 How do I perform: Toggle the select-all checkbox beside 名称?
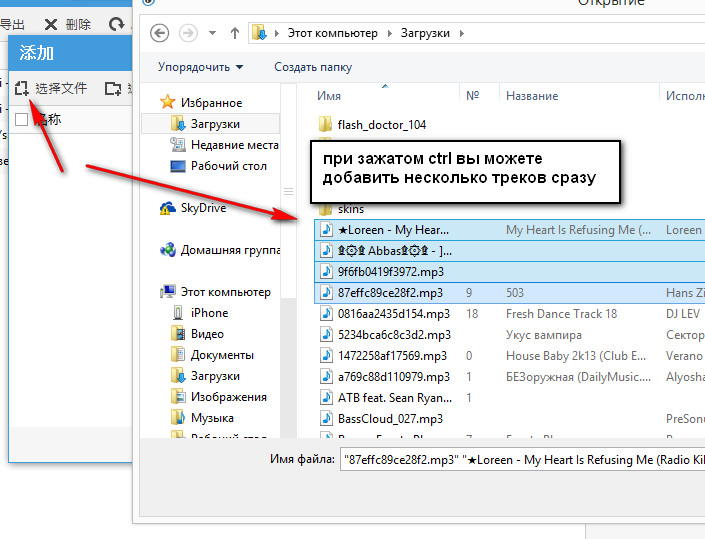point(22,120)
